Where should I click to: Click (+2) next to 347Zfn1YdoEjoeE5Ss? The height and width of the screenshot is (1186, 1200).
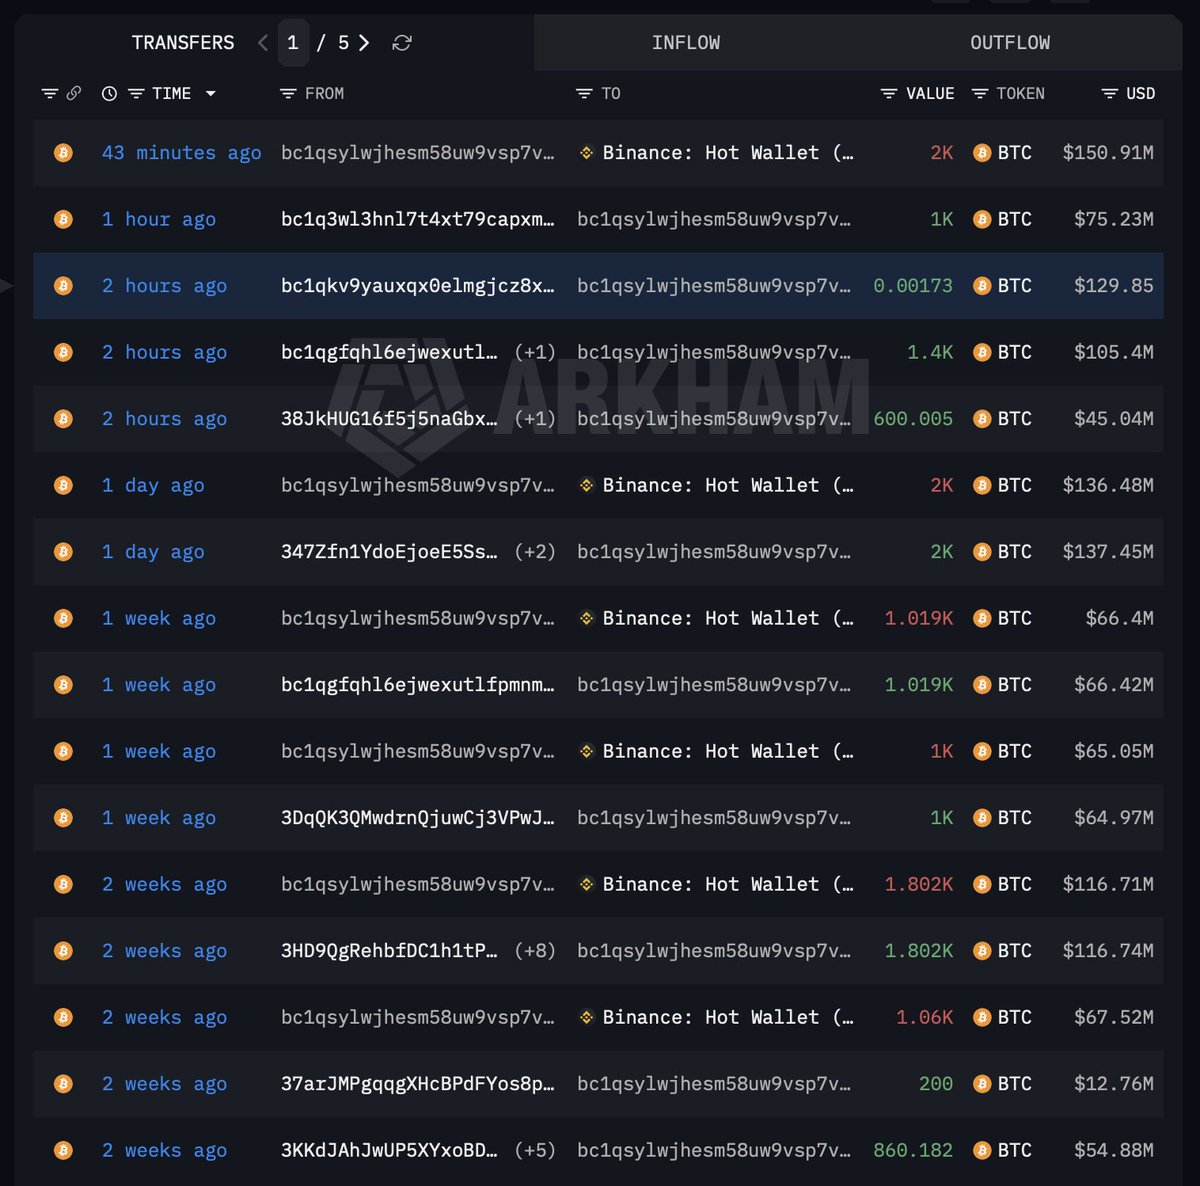coord(535,552)
